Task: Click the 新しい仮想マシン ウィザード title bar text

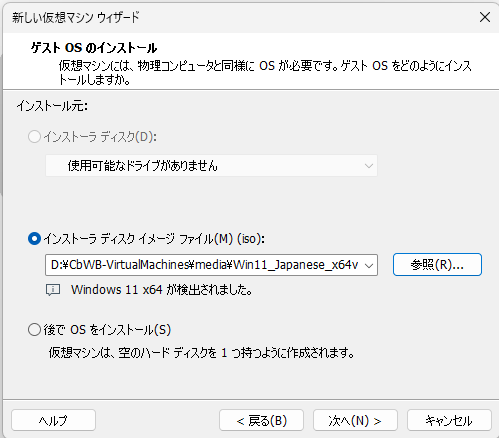Action: pos(76,17)
